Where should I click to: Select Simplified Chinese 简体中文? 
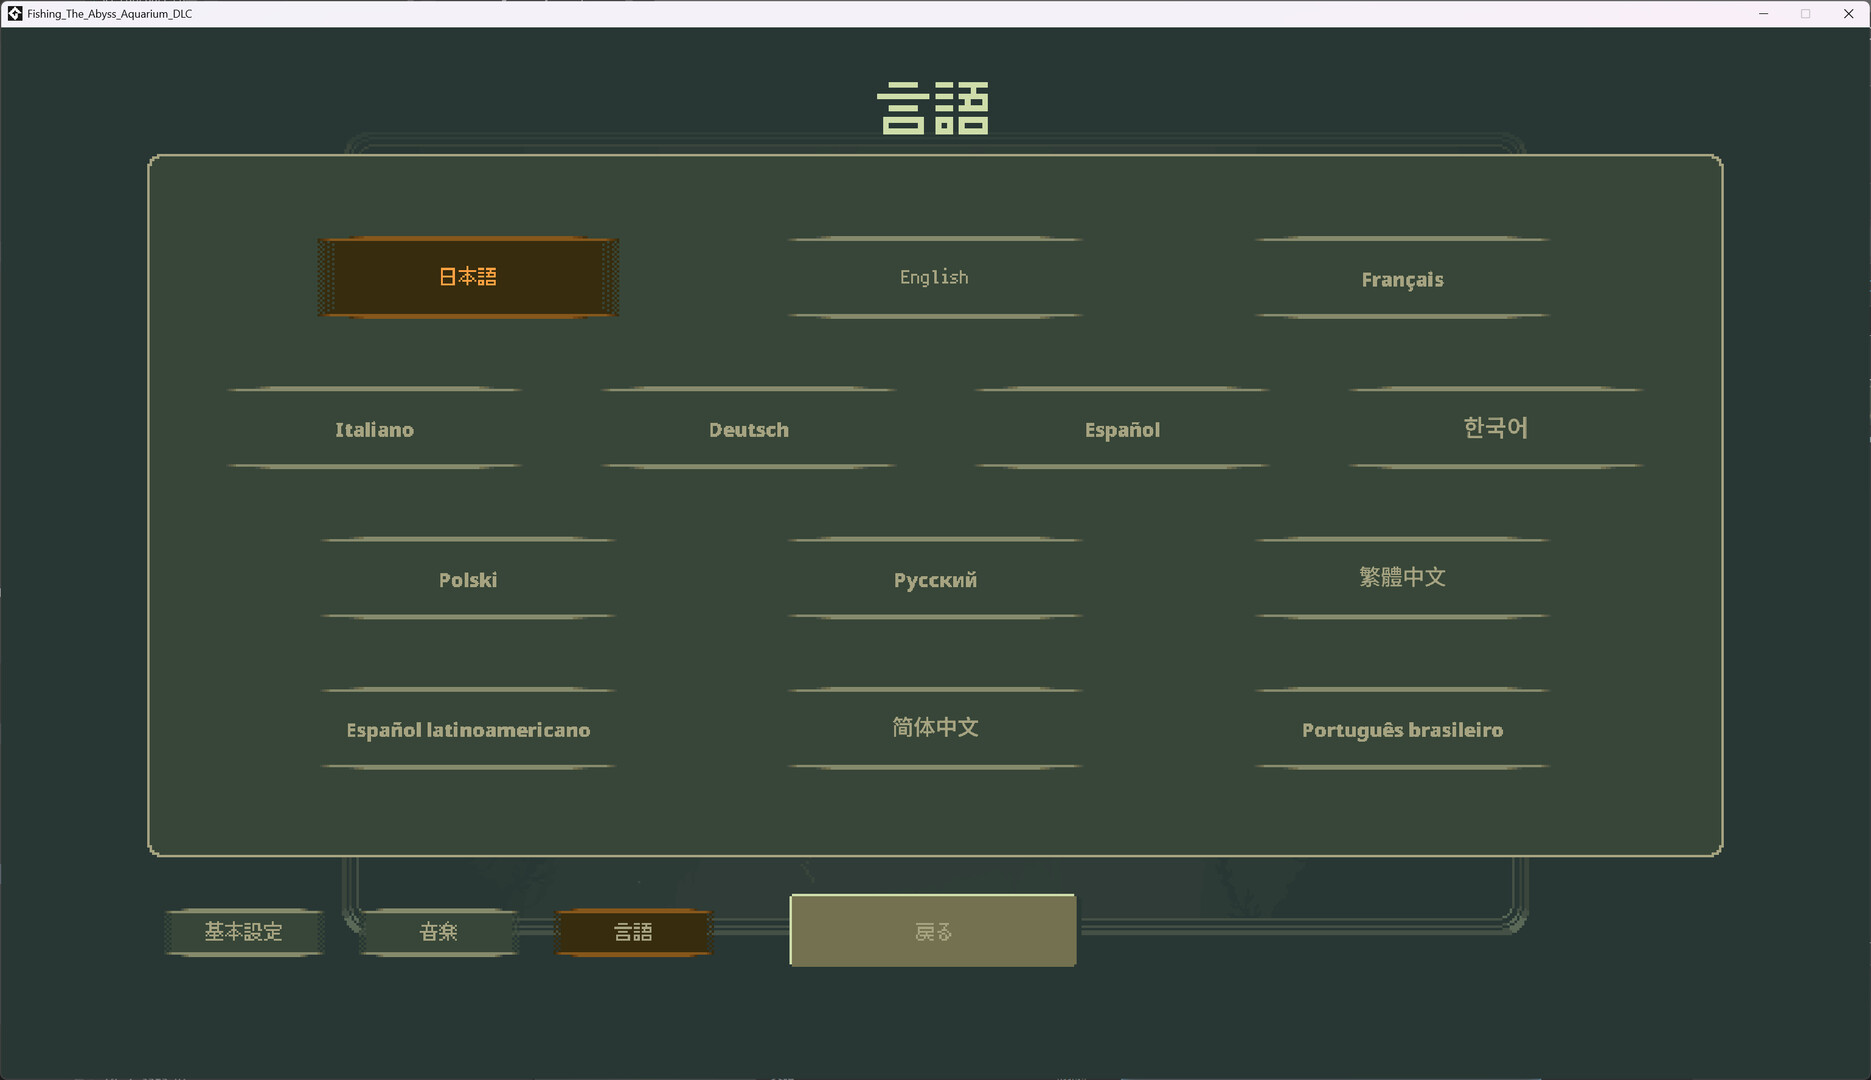[934, 728]
